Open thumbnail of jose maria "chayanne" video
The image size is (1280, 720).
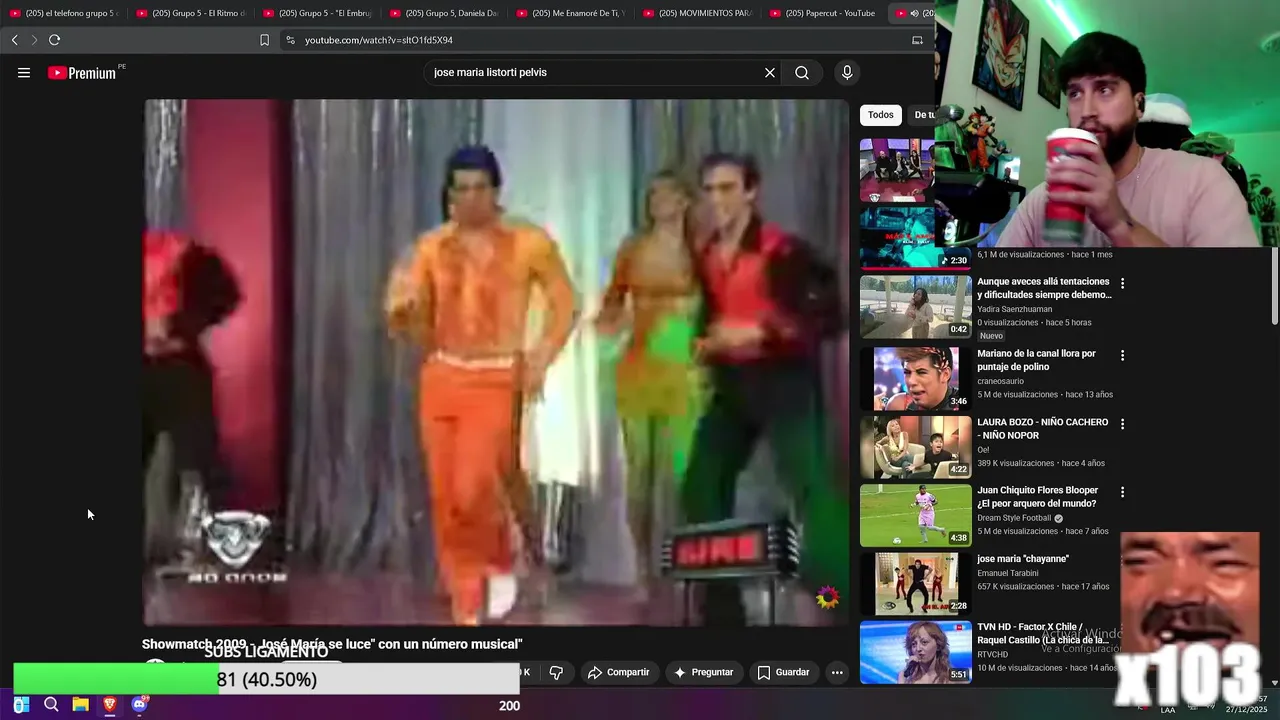915,584
